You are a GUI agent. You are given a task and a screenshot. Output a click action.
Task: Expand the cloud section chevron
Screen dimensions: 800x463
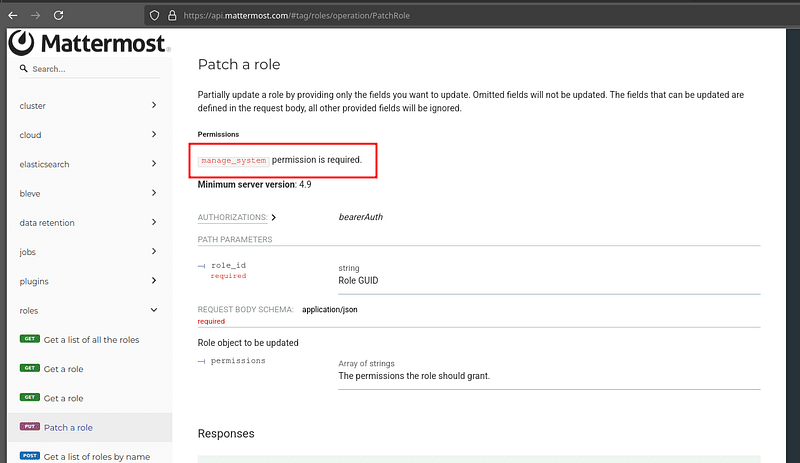tap(154, 134)
